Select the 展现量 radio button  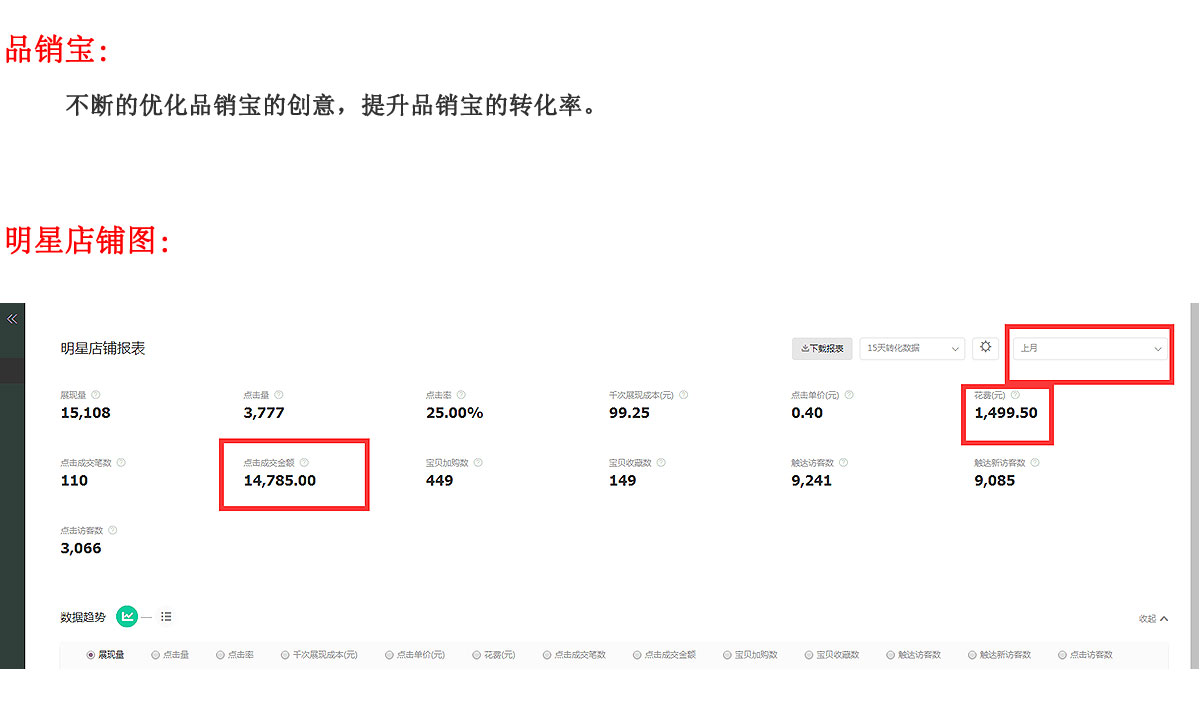pyautogui.click(x=91, y=655)
